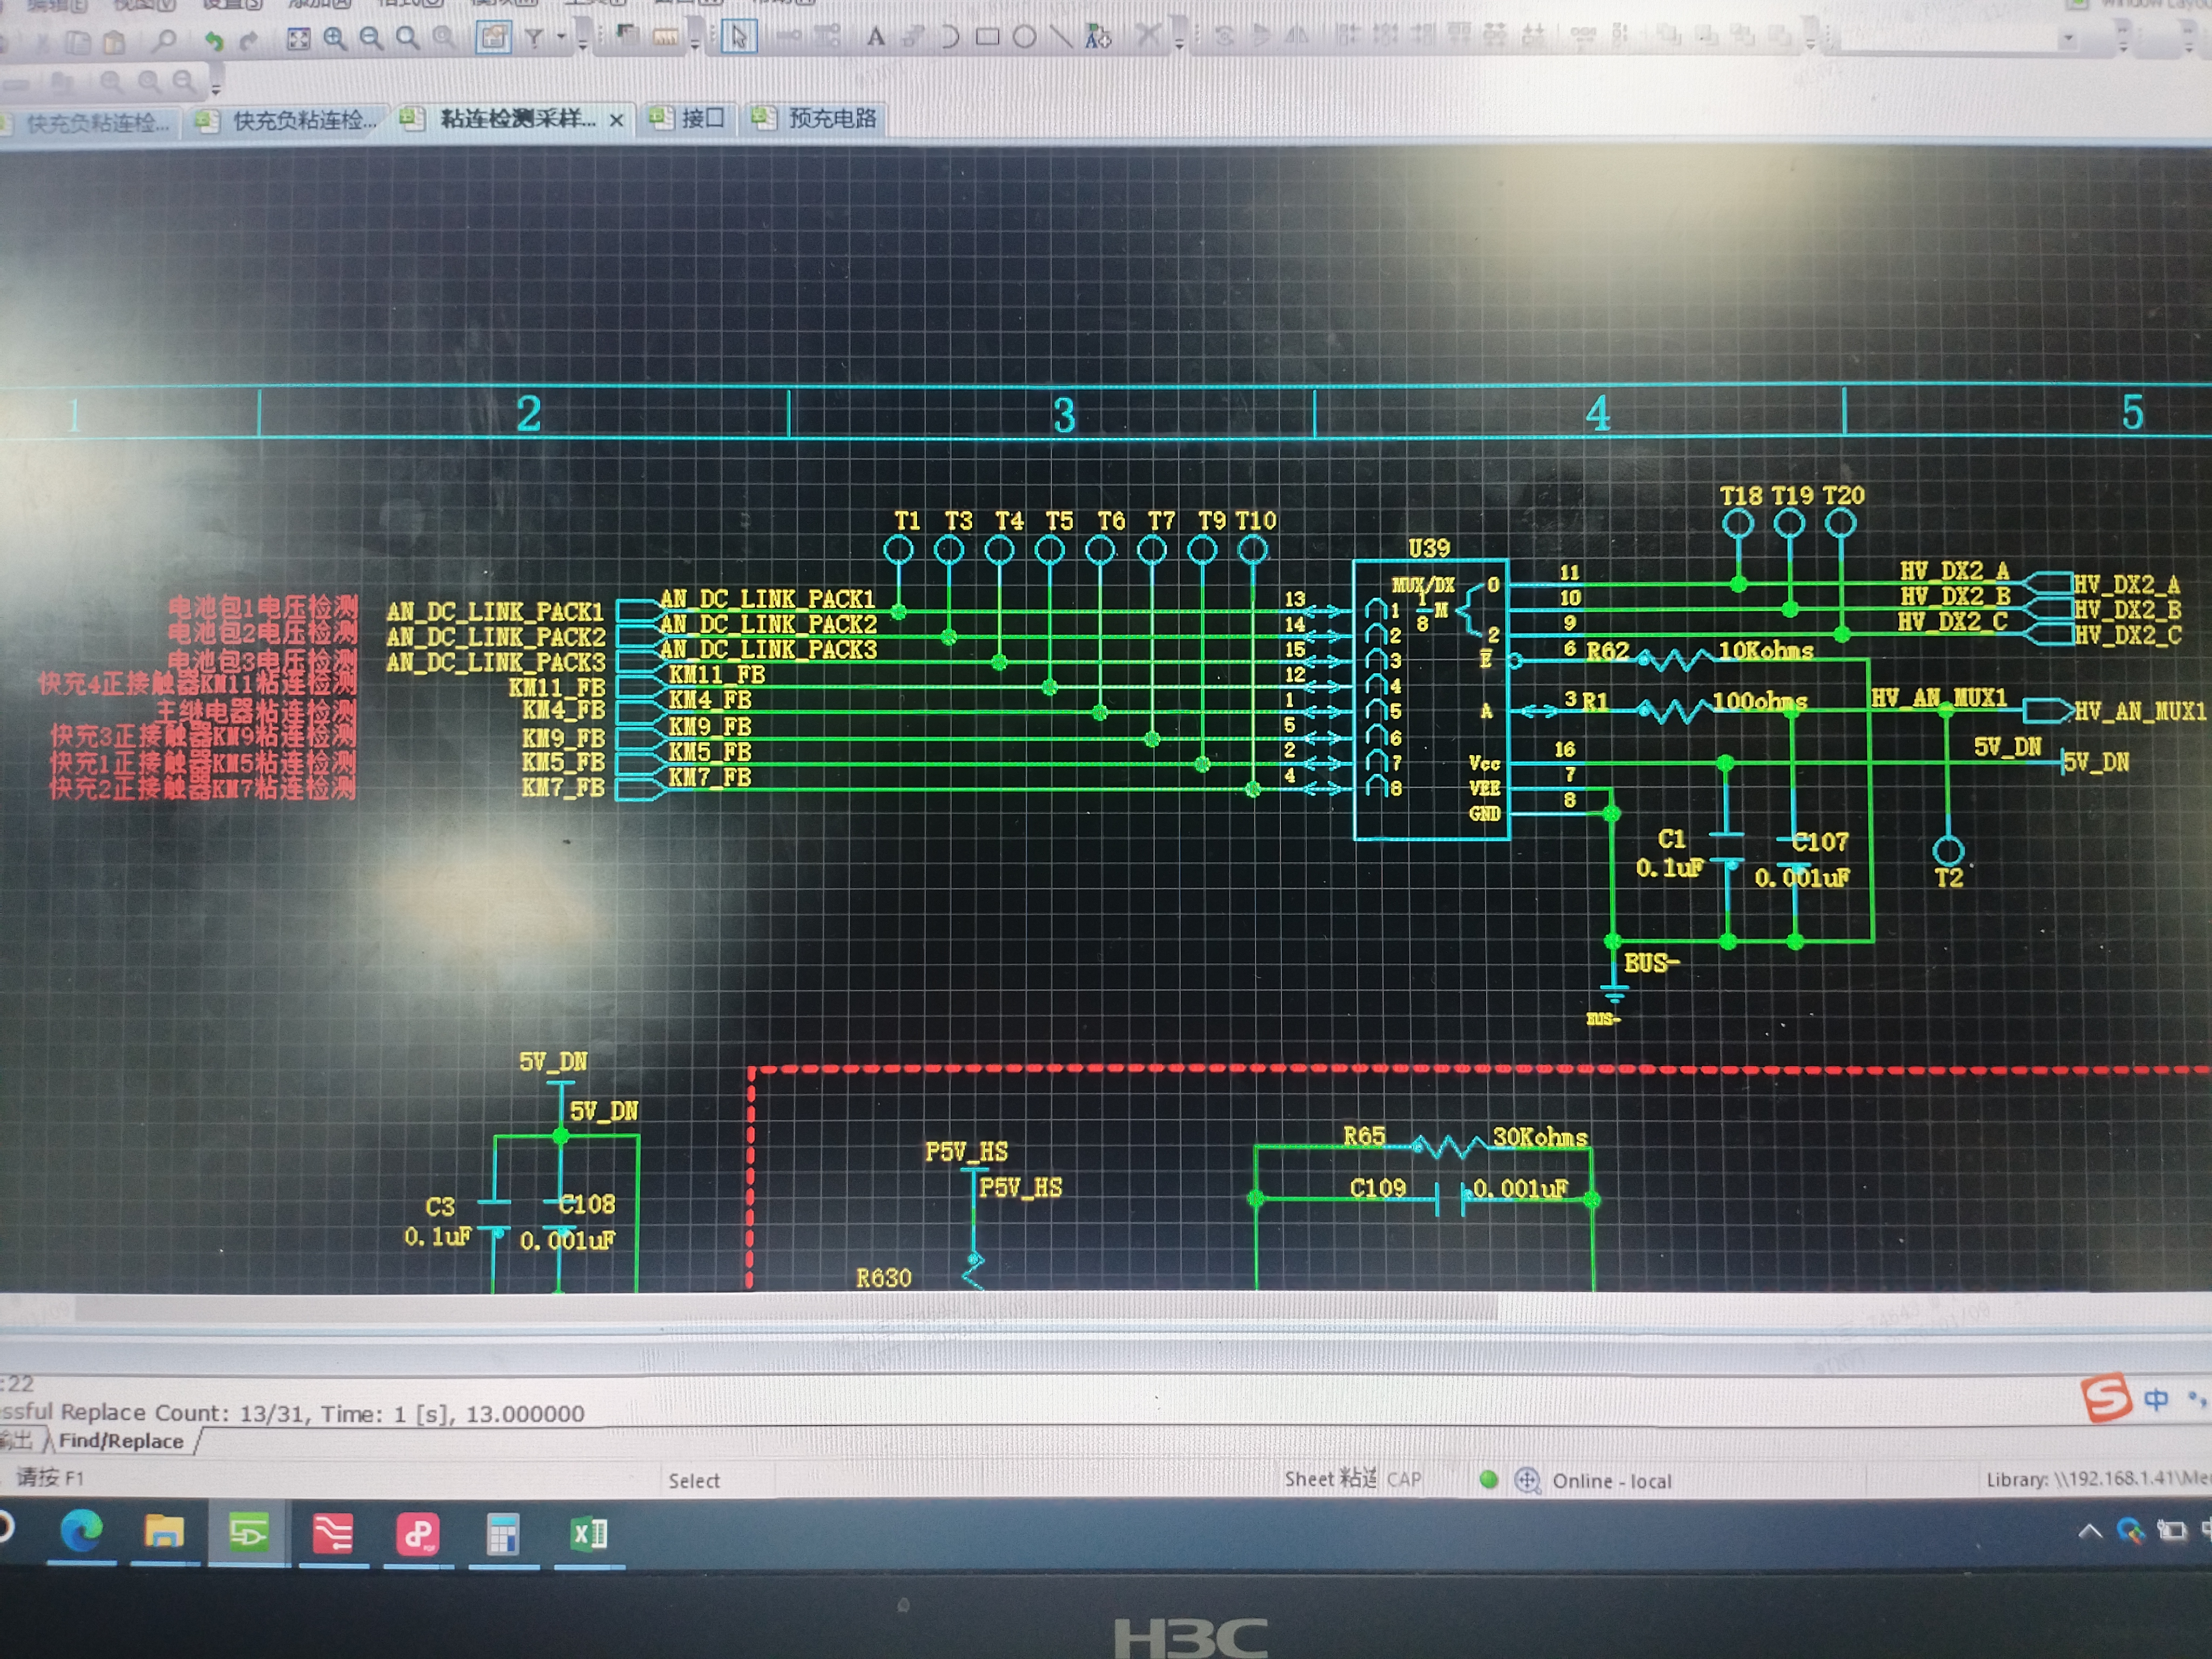The image size is (2212, 1659).
Task: Open Excel from taskbar
Action: tap(588, 1533)
